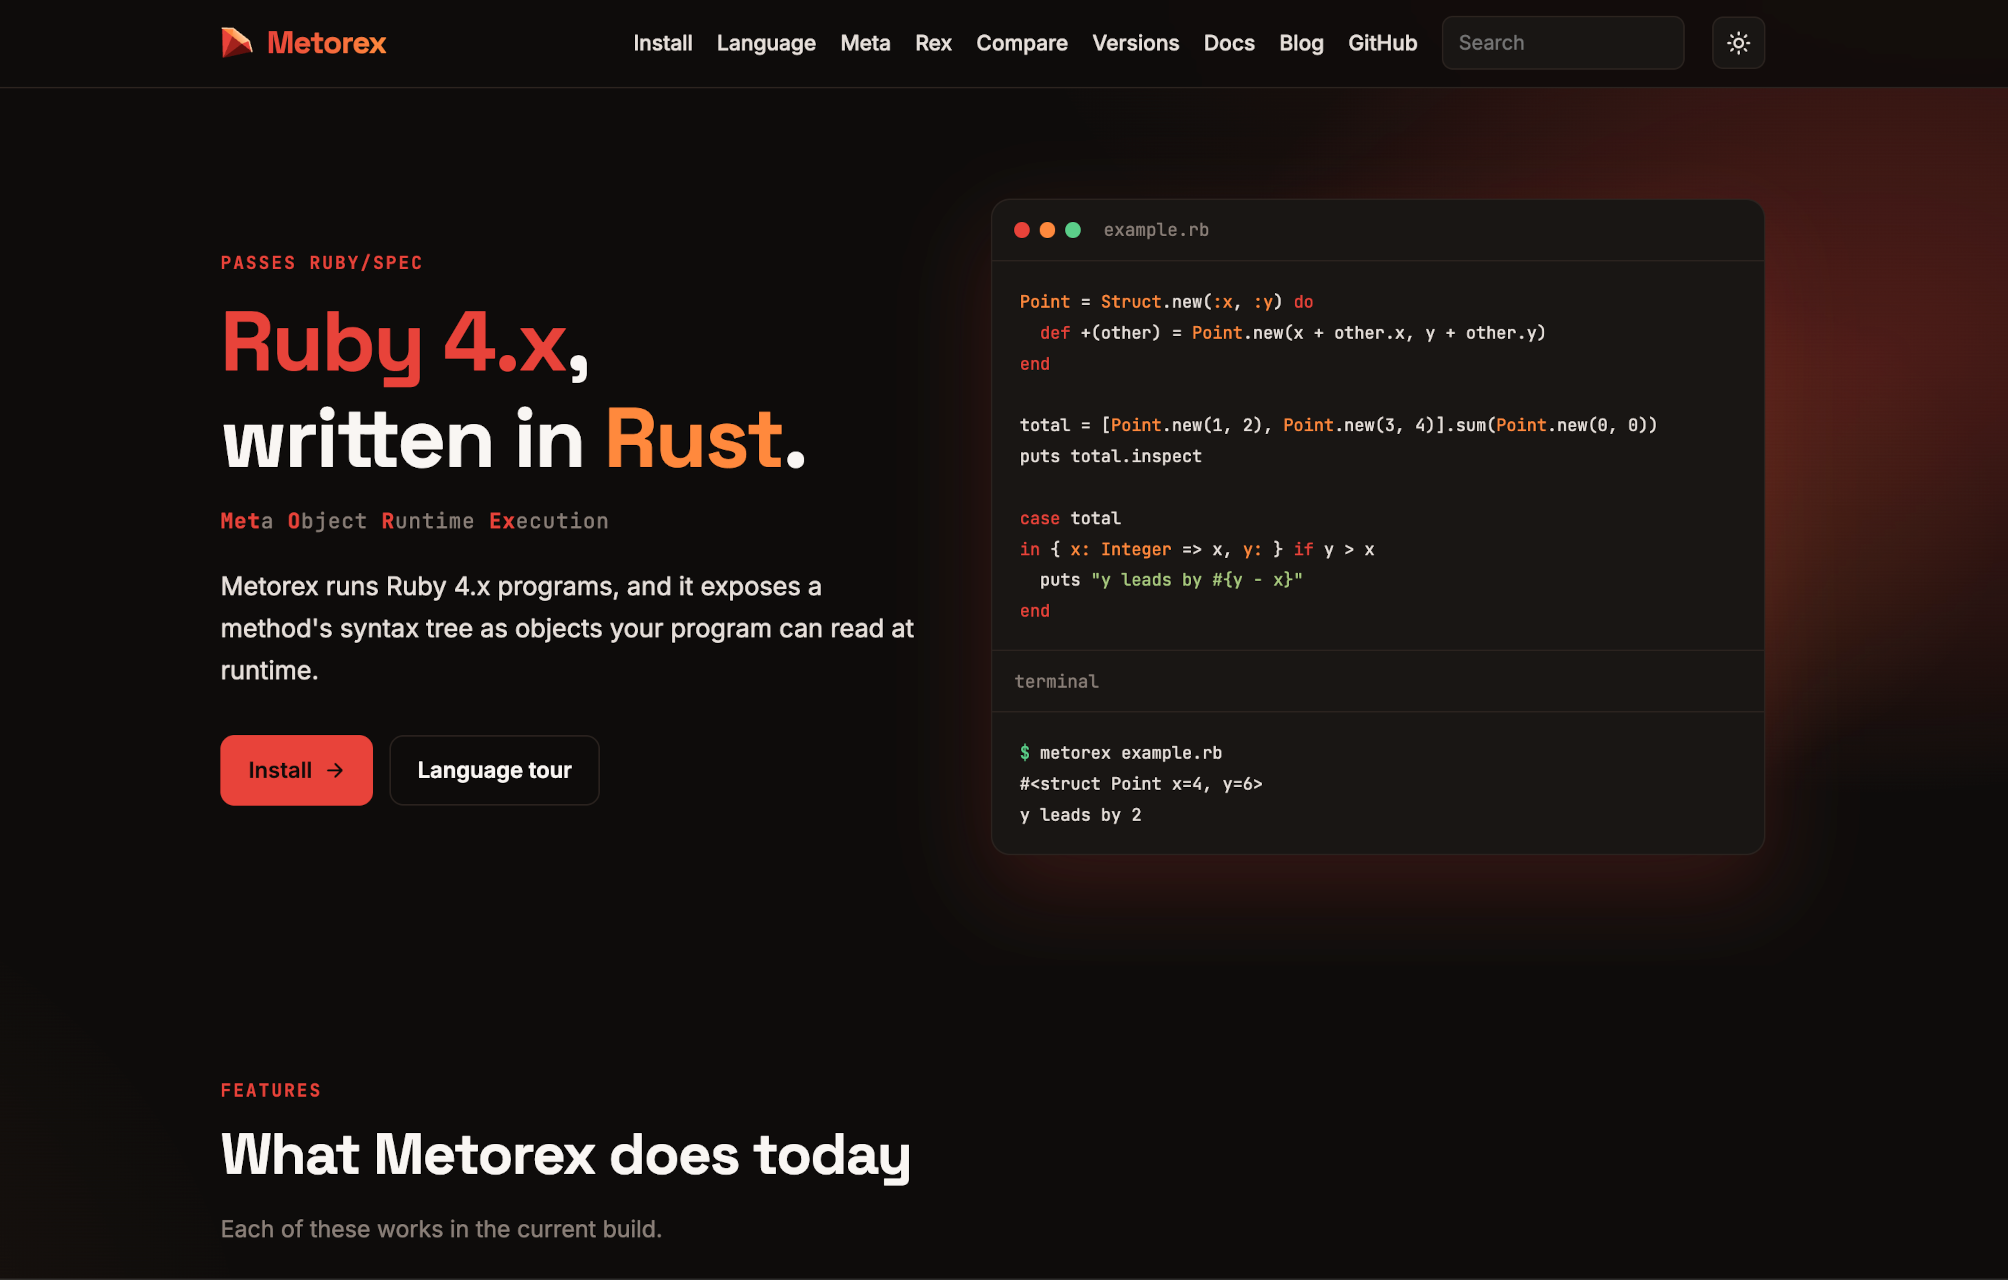2008x1280 pixels.
Task: Click "Each of these works in the current build."
Action: coord(441,1229)
